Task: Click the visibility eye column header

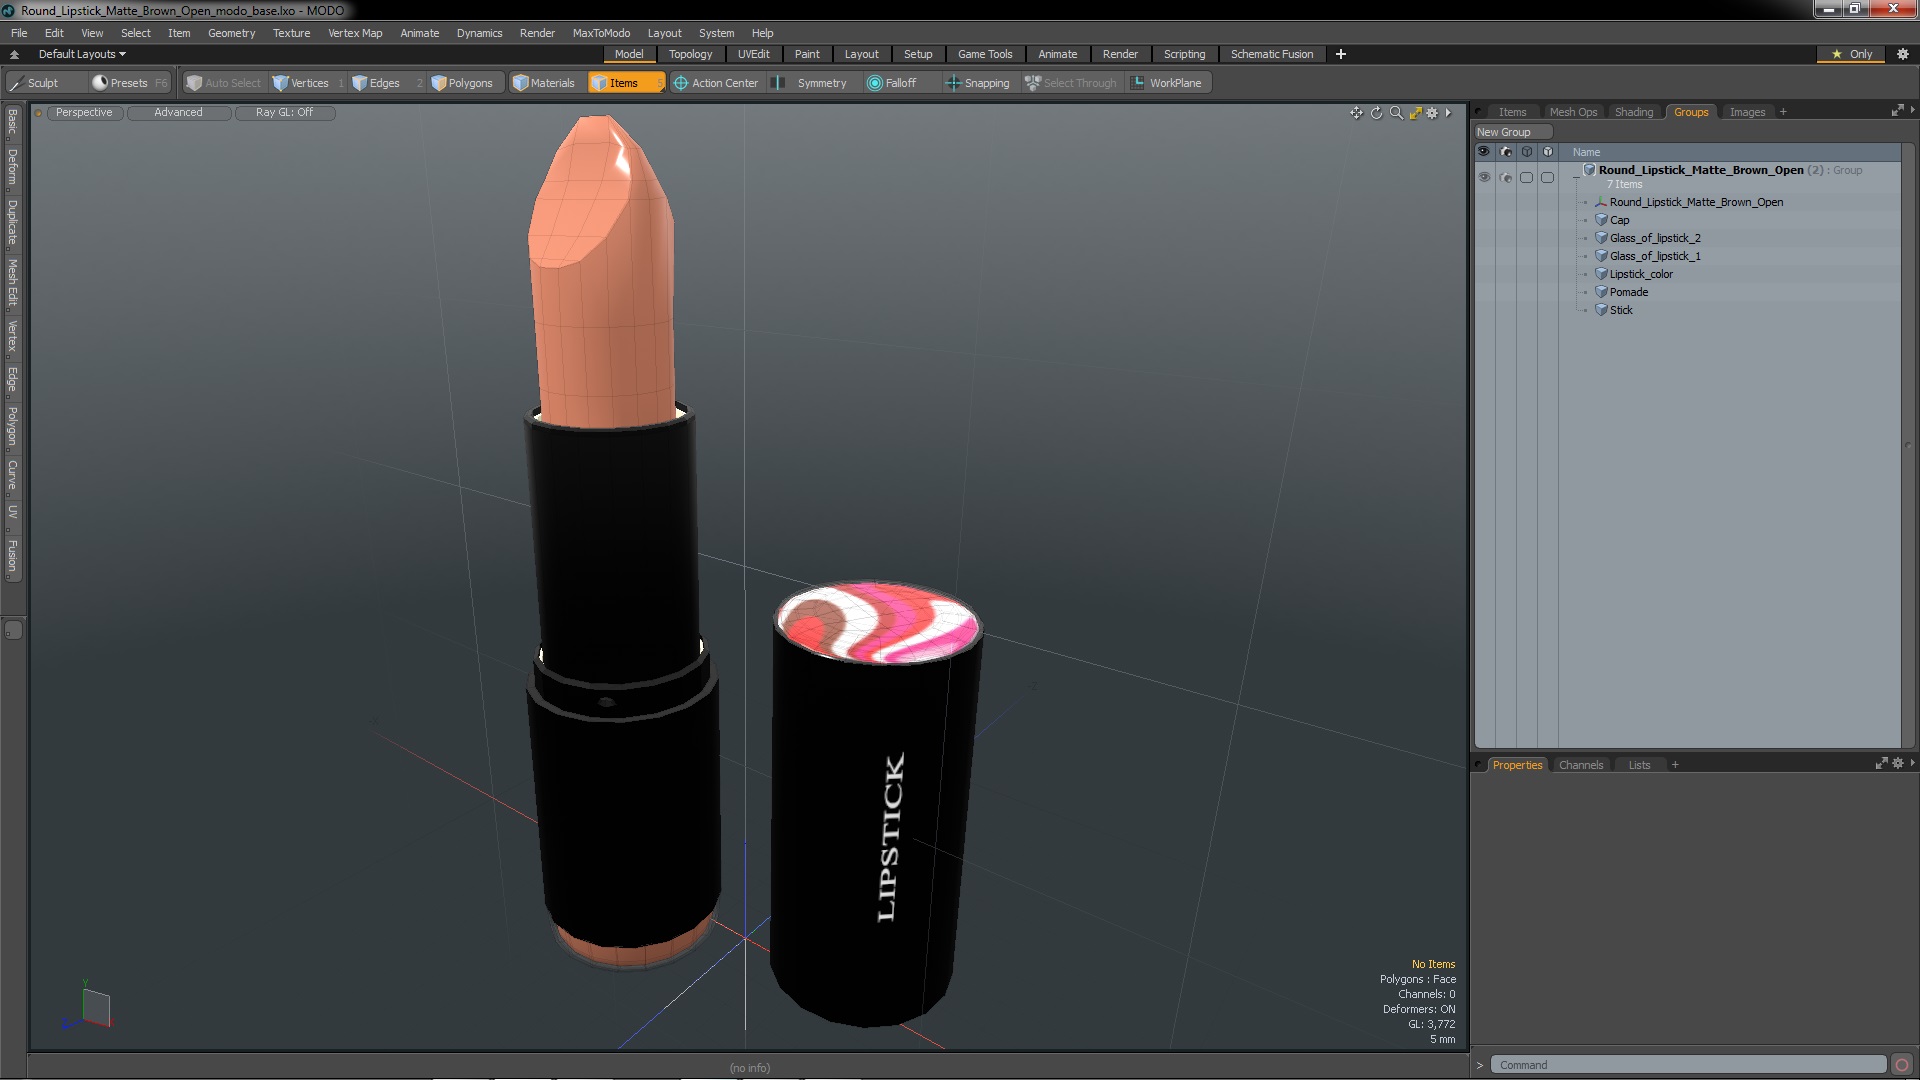Action: (x=1484, y=152)
